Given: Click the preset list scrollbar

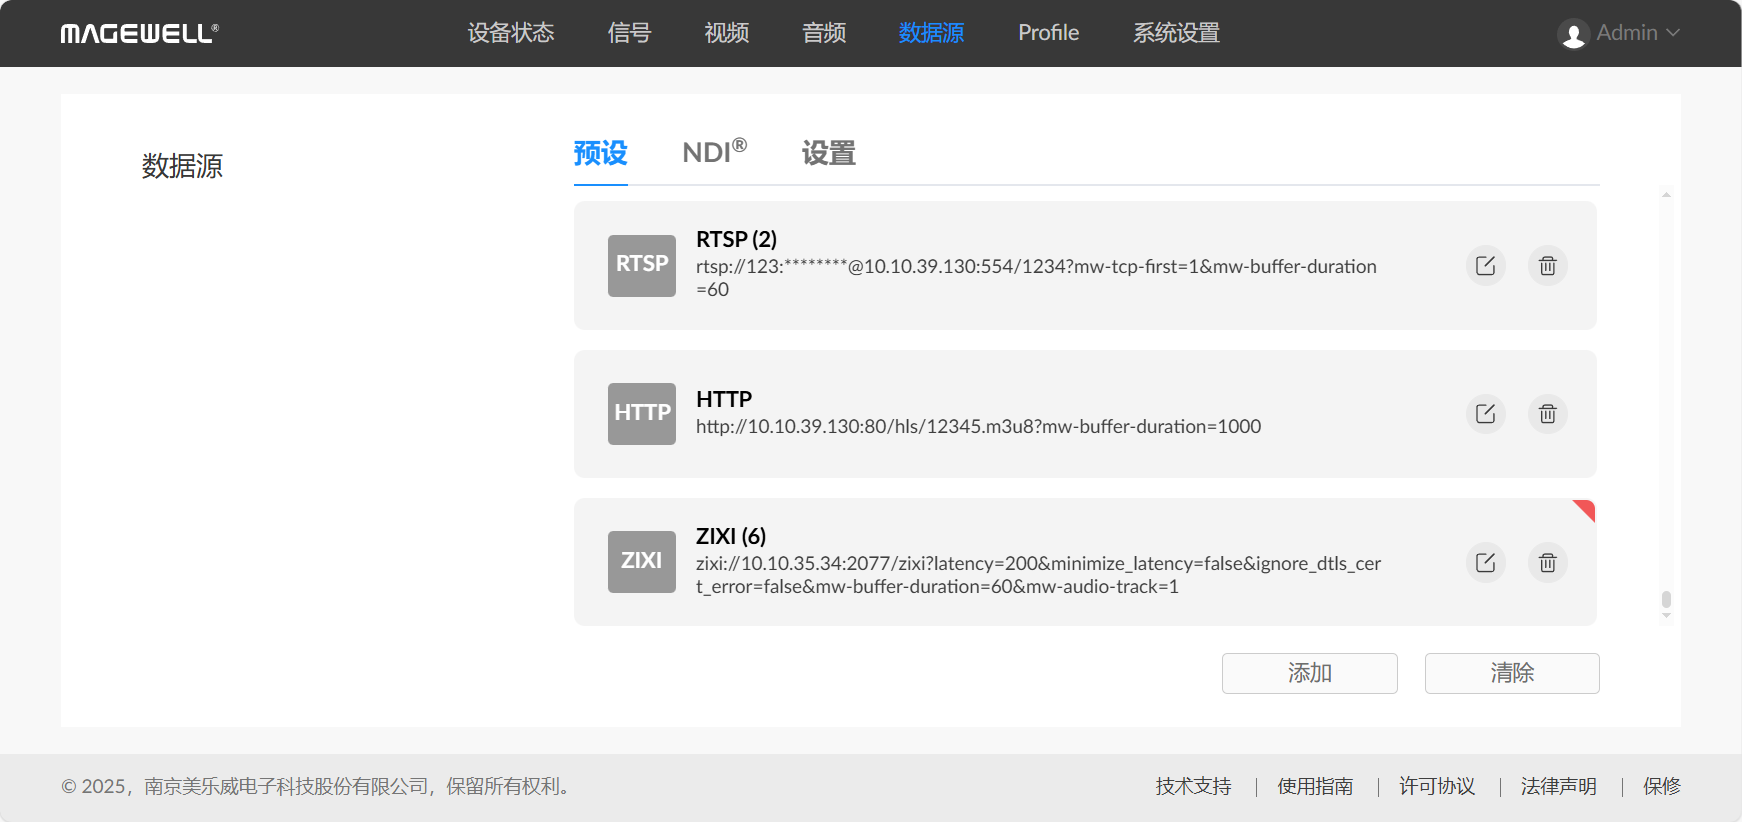Looking at the screenshot, I should [x=1666, y=600].
